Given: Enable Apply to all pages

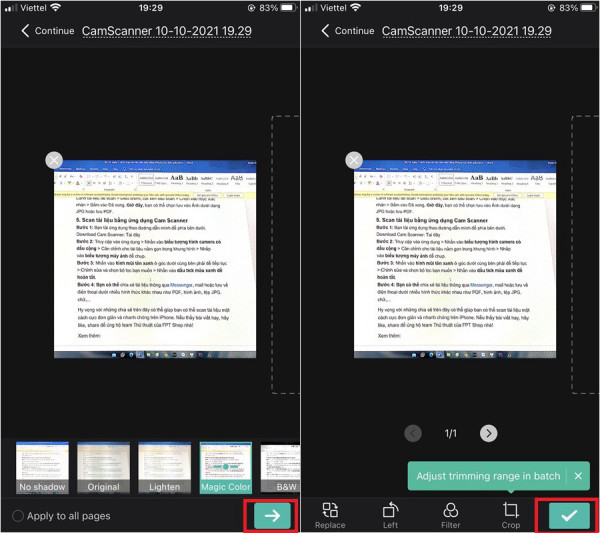Looking at the screenshot, I should pyautogui.click(x=18, y=516).
